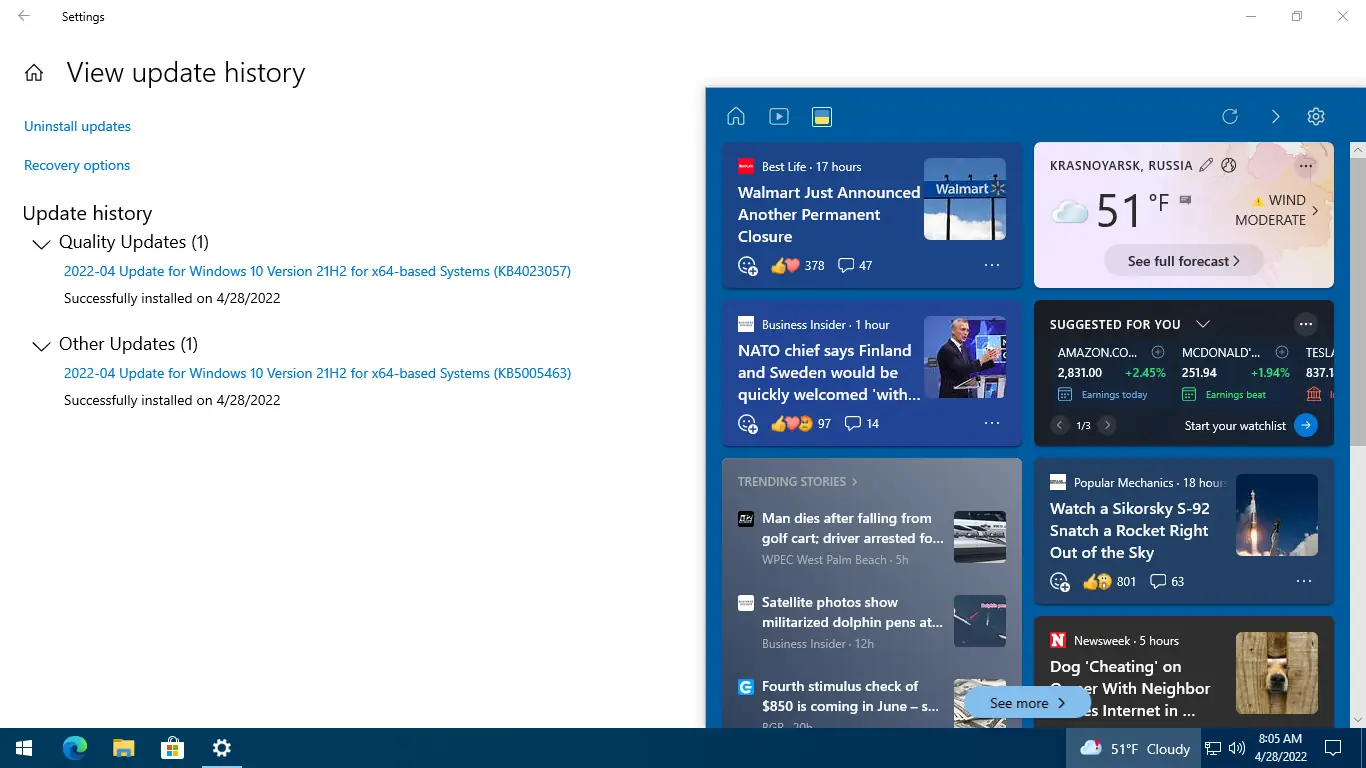Image resolution: width=1366 pixels, height=768 pixels.
Task: Open comments on NATO chief story
Action: [x=862, y=423]
